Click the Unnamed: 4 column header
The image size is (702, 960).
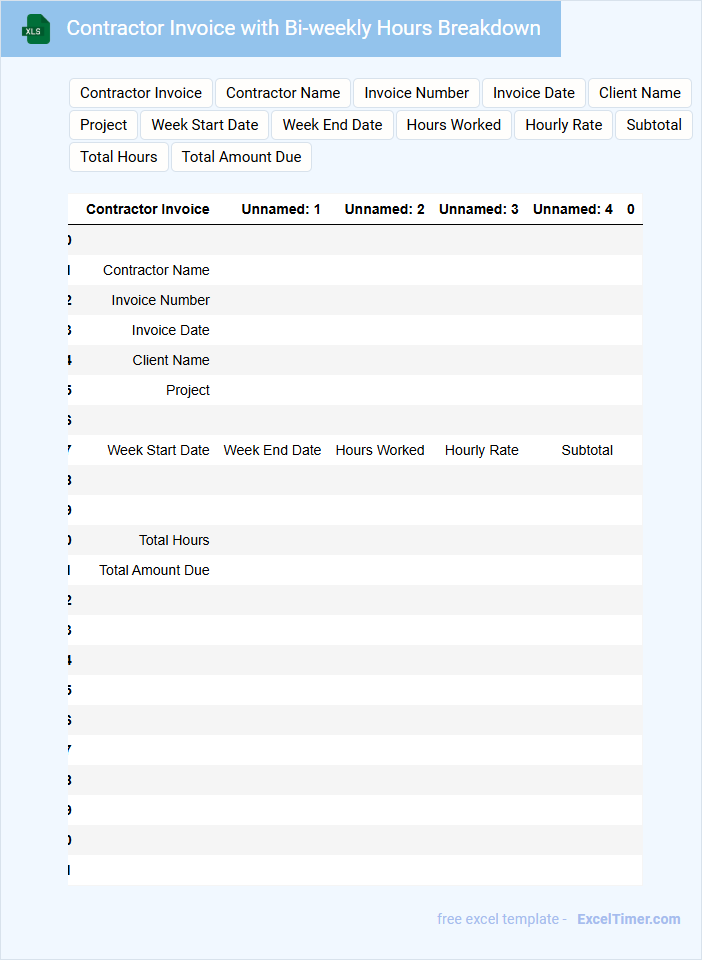573,209
